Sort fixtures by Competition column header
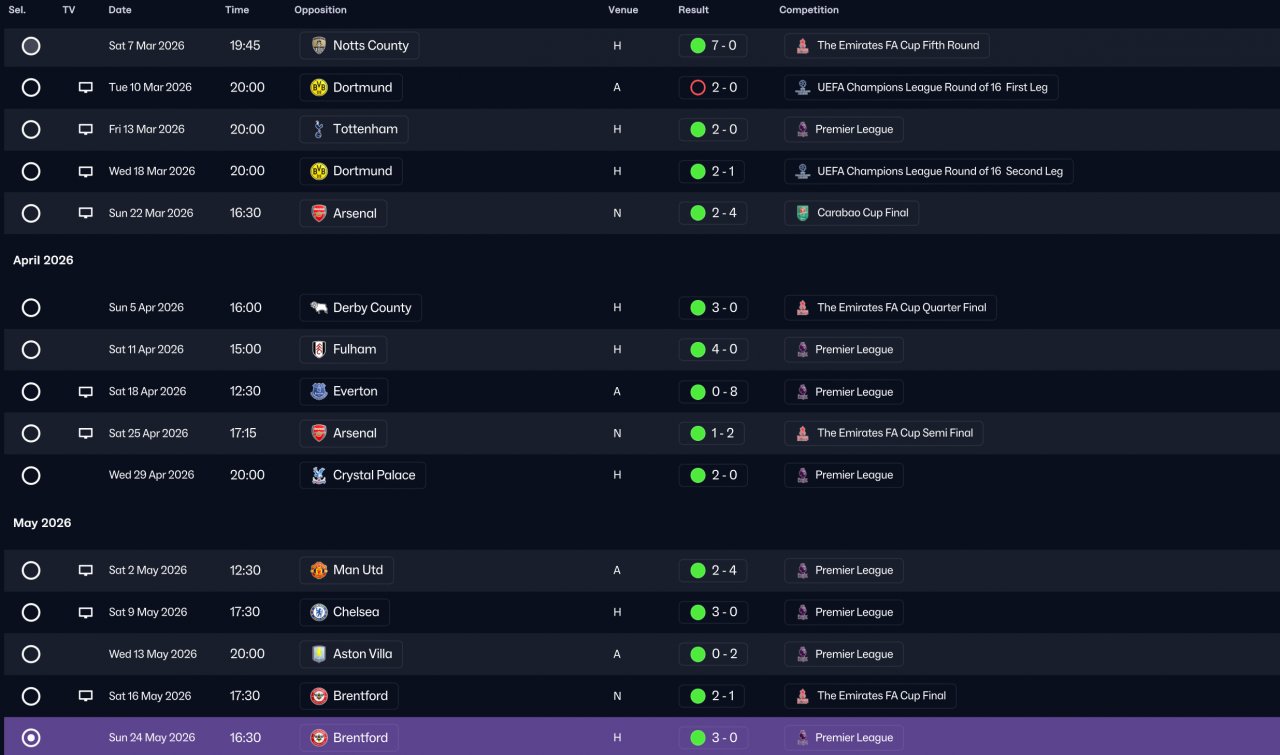1280x755 pixels. (x=809, y=10)
